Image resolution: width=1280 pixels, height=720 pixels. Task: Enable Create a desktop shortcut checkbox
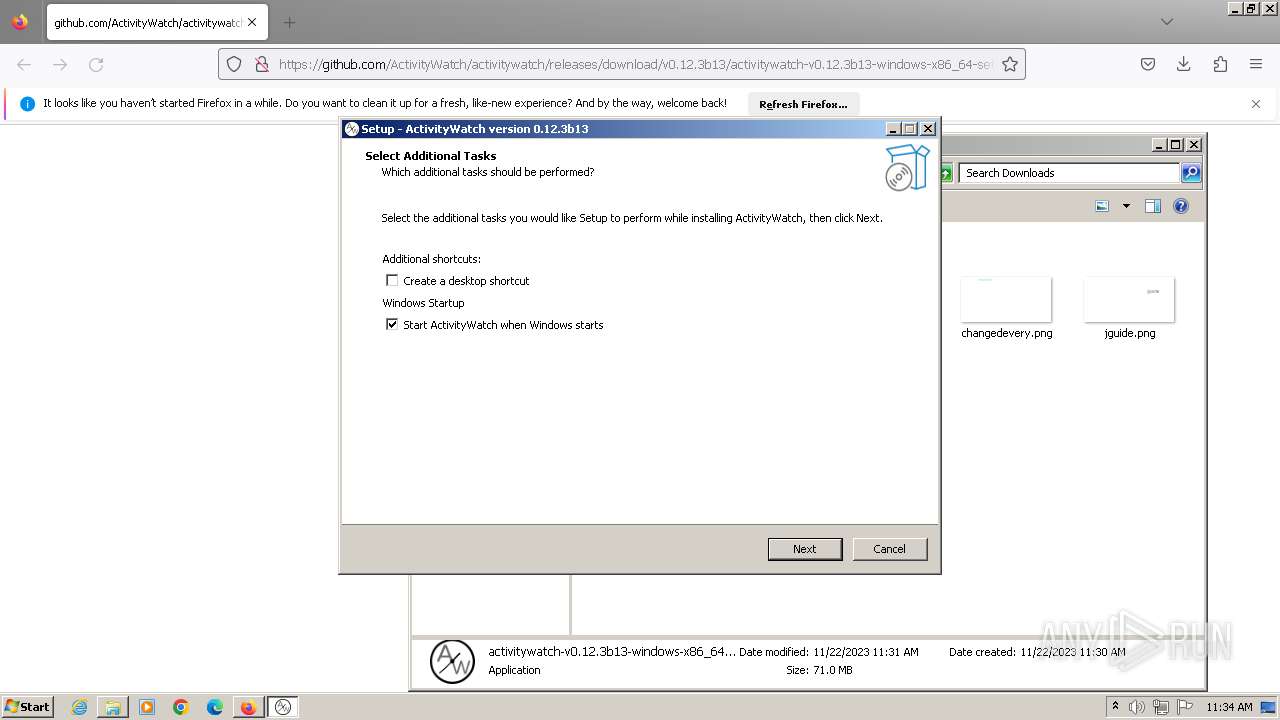tap(392, 281)
